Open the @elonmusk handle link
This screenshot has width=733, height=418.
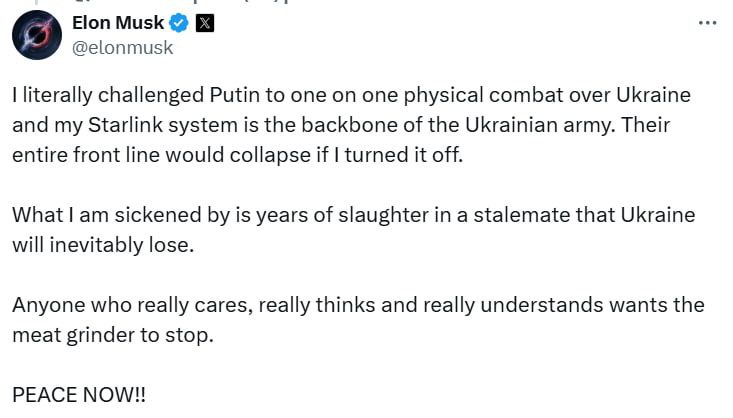(123, 47)
